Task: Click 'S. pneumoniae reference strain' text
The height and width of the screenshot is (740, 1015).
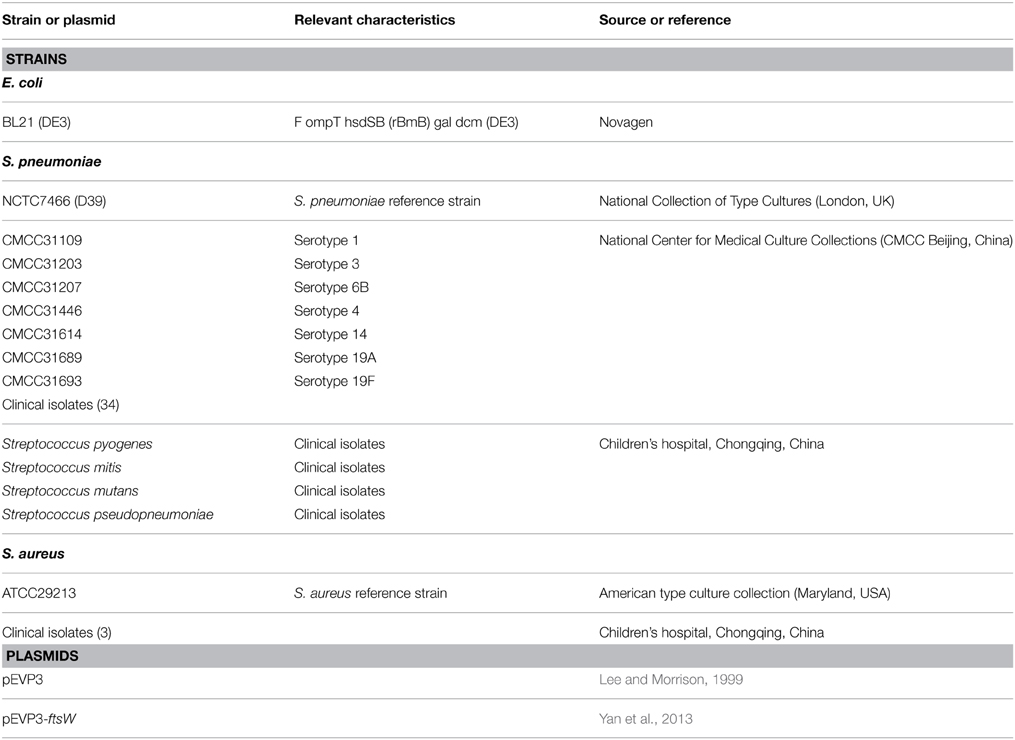Action: point(387,201)
